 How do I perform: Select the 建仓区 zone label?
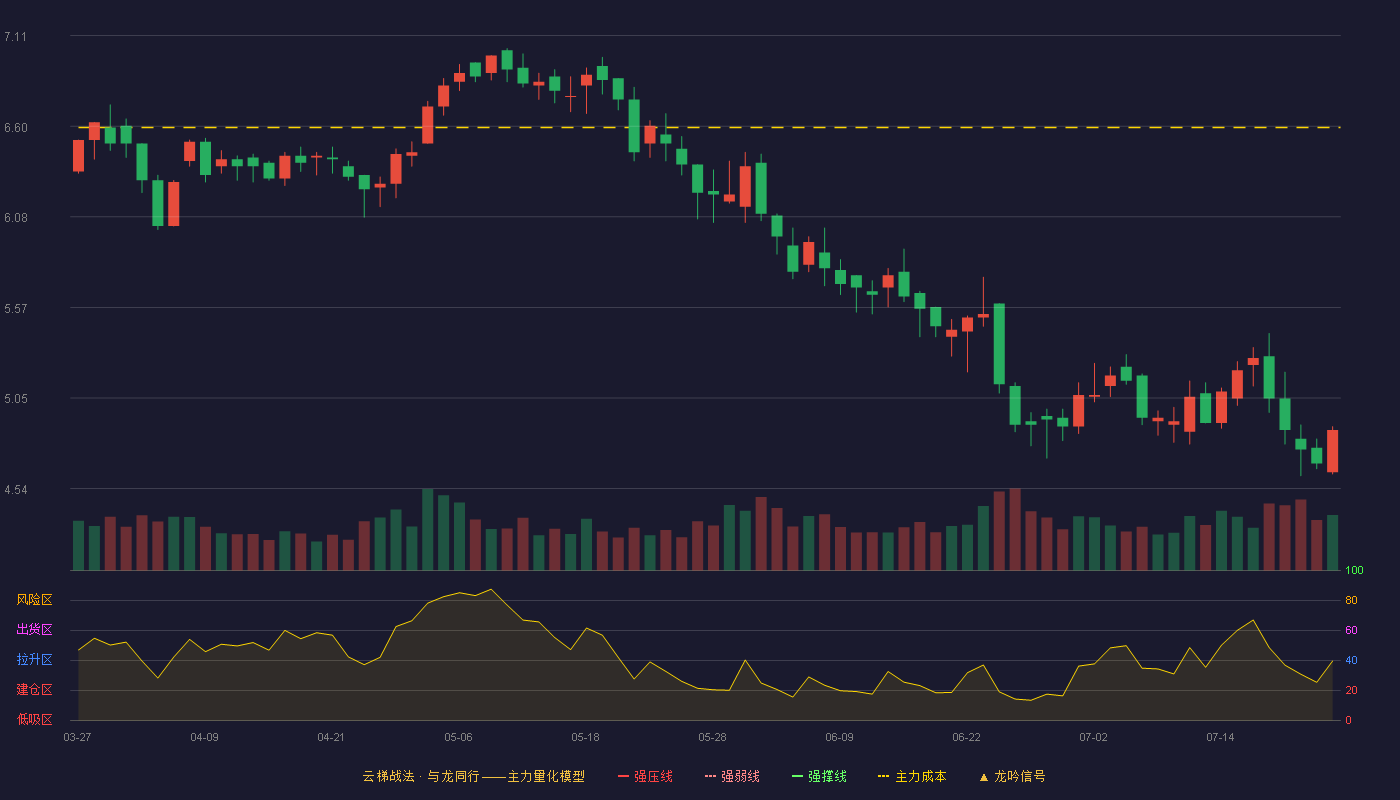coord(34,690)
